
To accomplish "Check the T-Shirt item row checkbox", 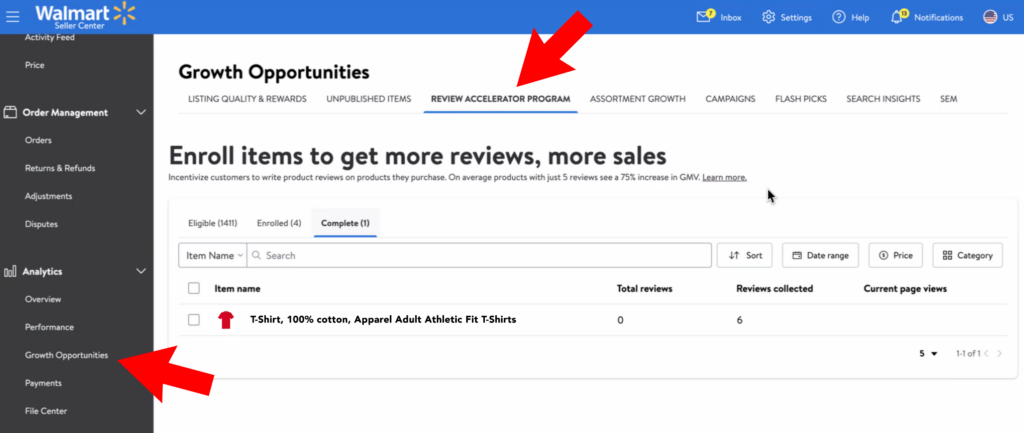I will click(194, 320).
